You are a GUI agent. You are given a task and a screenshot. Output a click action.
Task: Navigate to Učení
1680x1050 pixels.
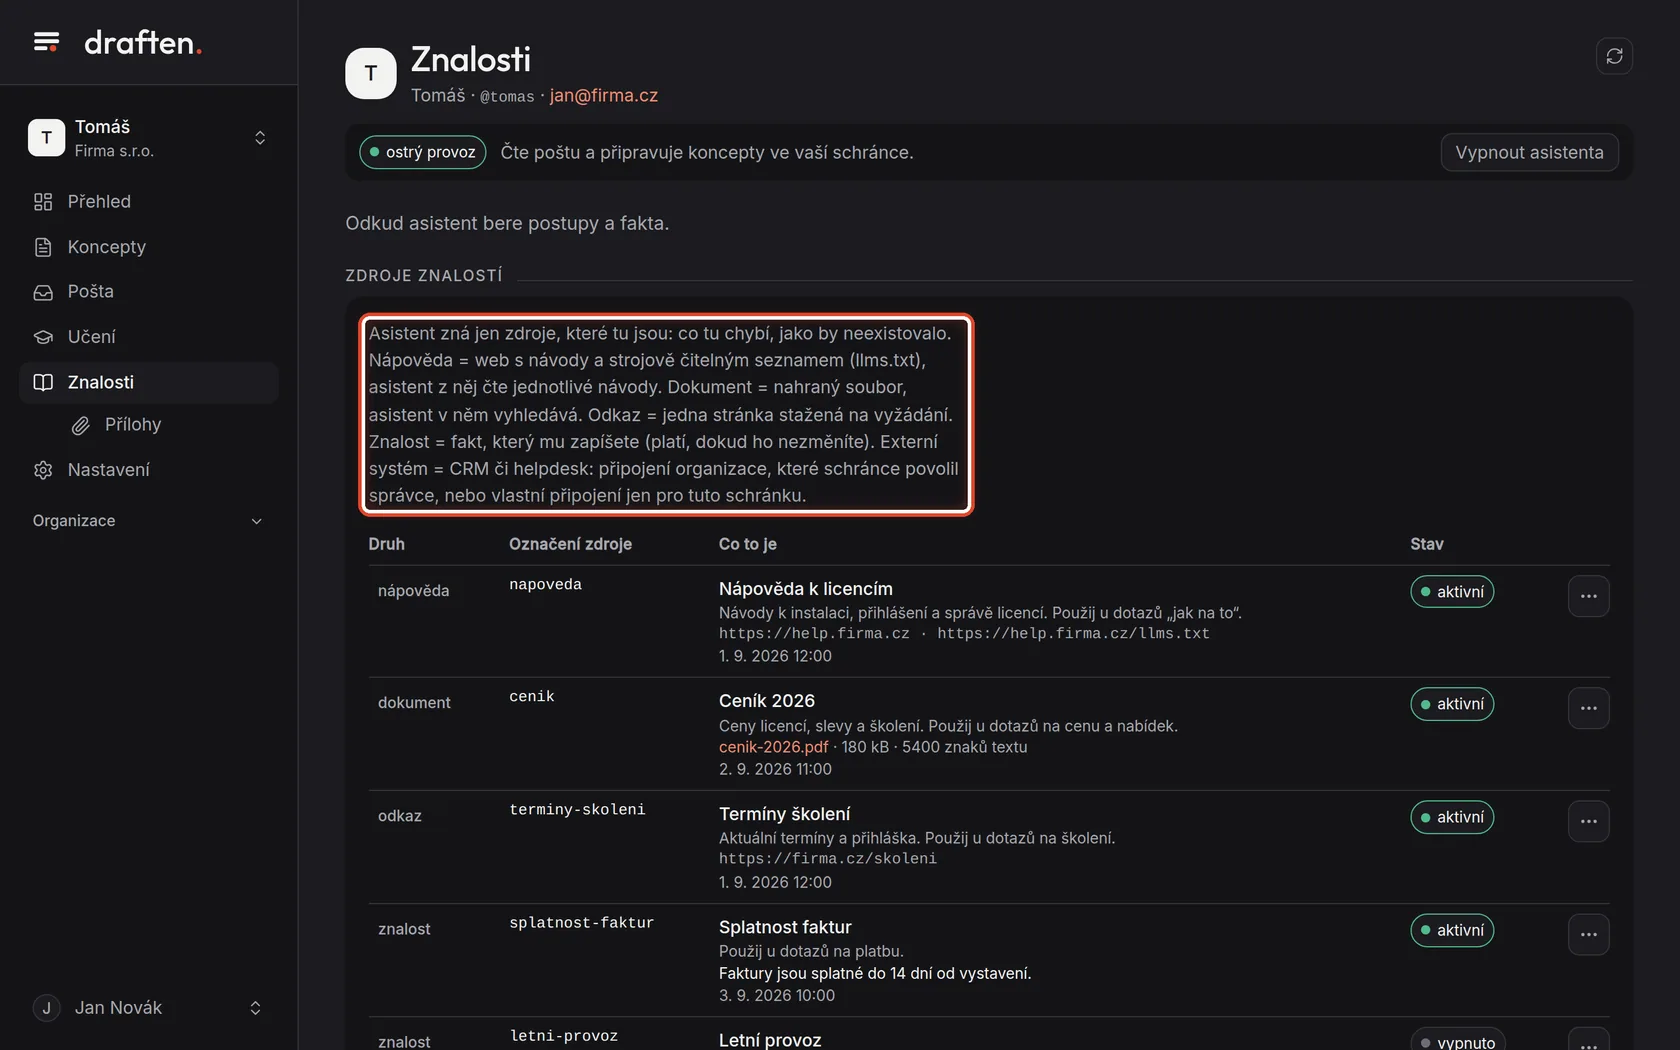149,337
